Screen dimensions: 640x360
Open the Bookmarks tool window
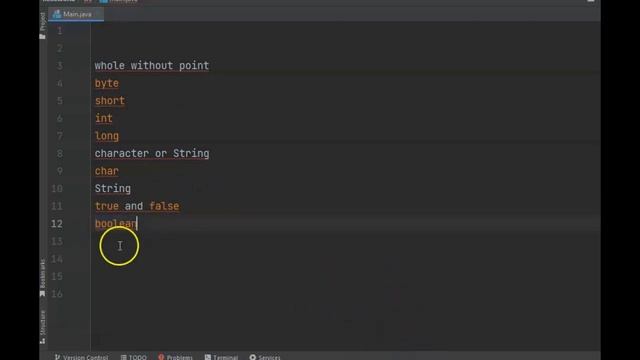[x=42, y=278]
